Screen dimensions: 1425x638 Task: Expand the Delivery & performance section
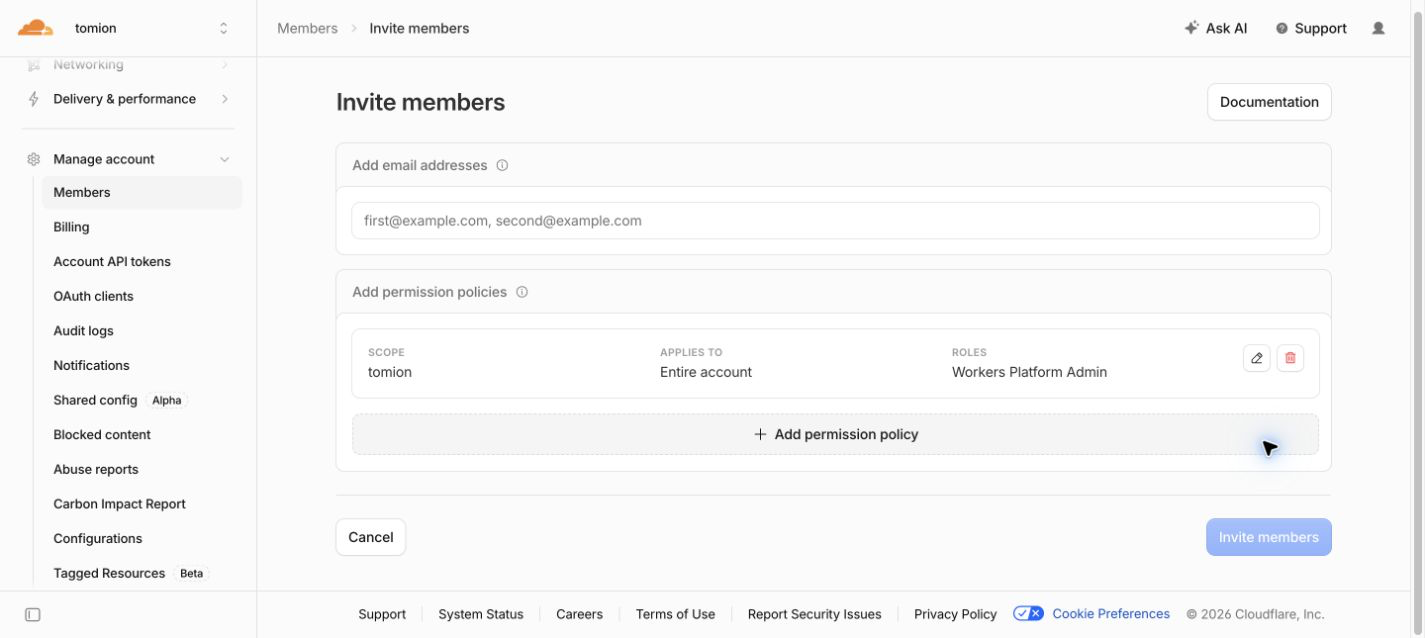(224, 99)
